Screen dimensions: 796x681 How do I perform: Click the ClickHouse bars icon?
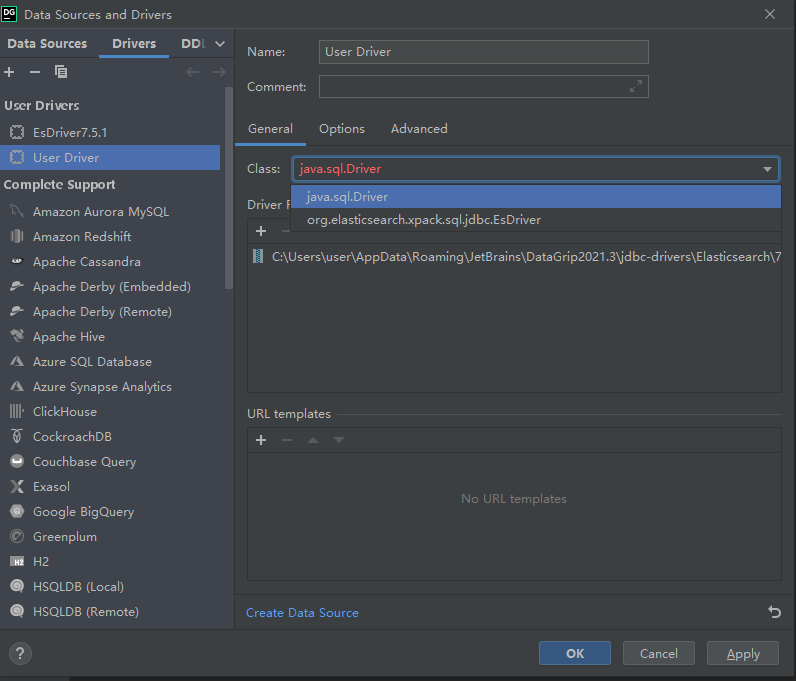coord(17,411)
